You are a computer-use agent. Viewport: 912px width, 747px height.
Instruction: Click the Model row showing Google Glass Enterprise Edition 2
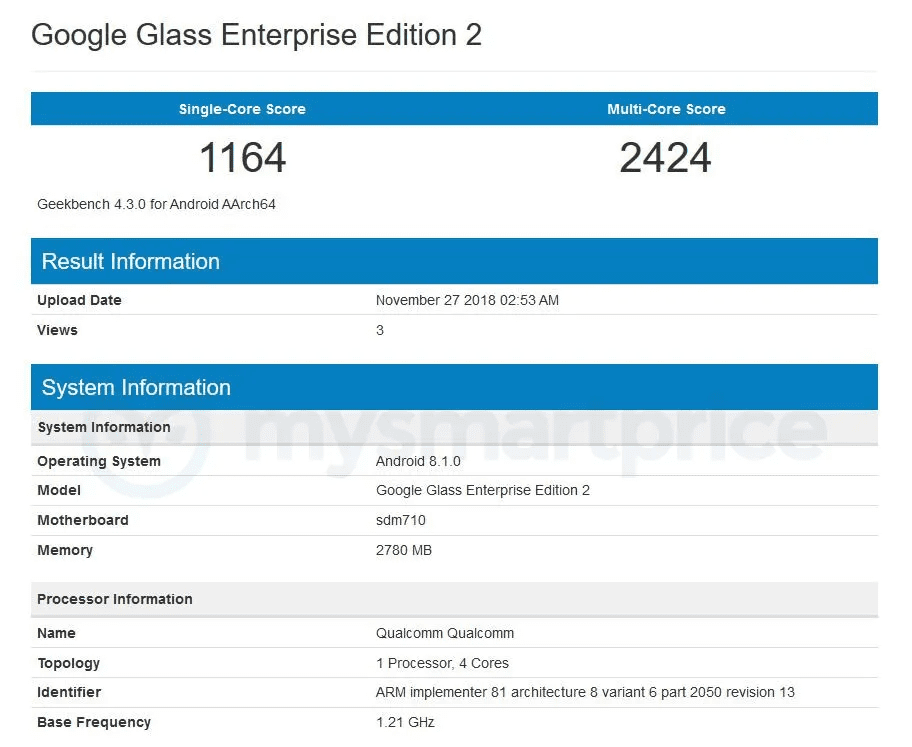point(482,490)
